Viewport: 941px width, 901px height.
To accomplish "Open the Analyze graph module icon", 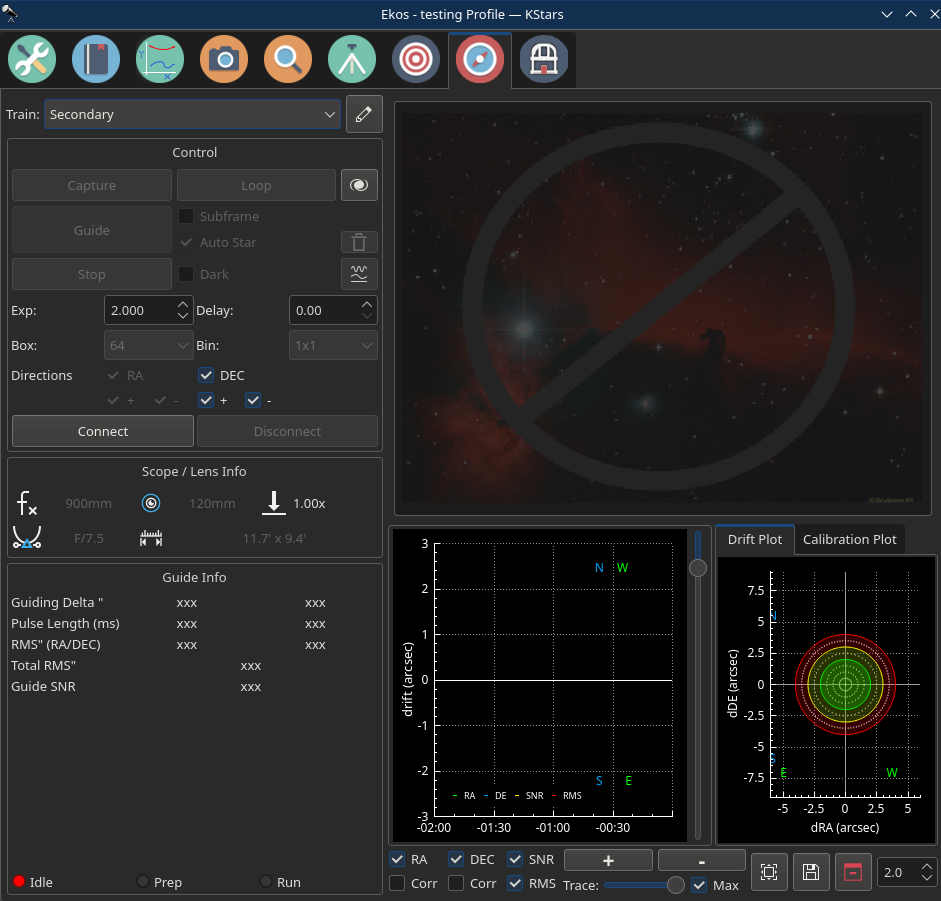I will click(x=160, y=59).
